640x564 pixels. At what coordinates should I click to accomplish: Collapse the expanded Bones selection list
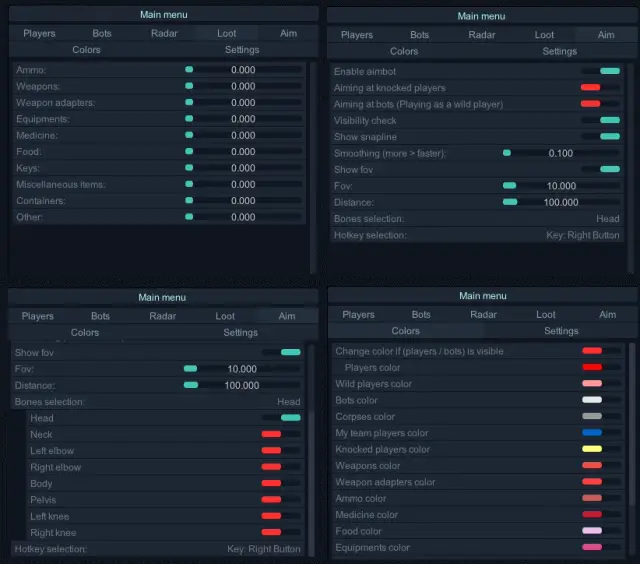coord(157,402)
